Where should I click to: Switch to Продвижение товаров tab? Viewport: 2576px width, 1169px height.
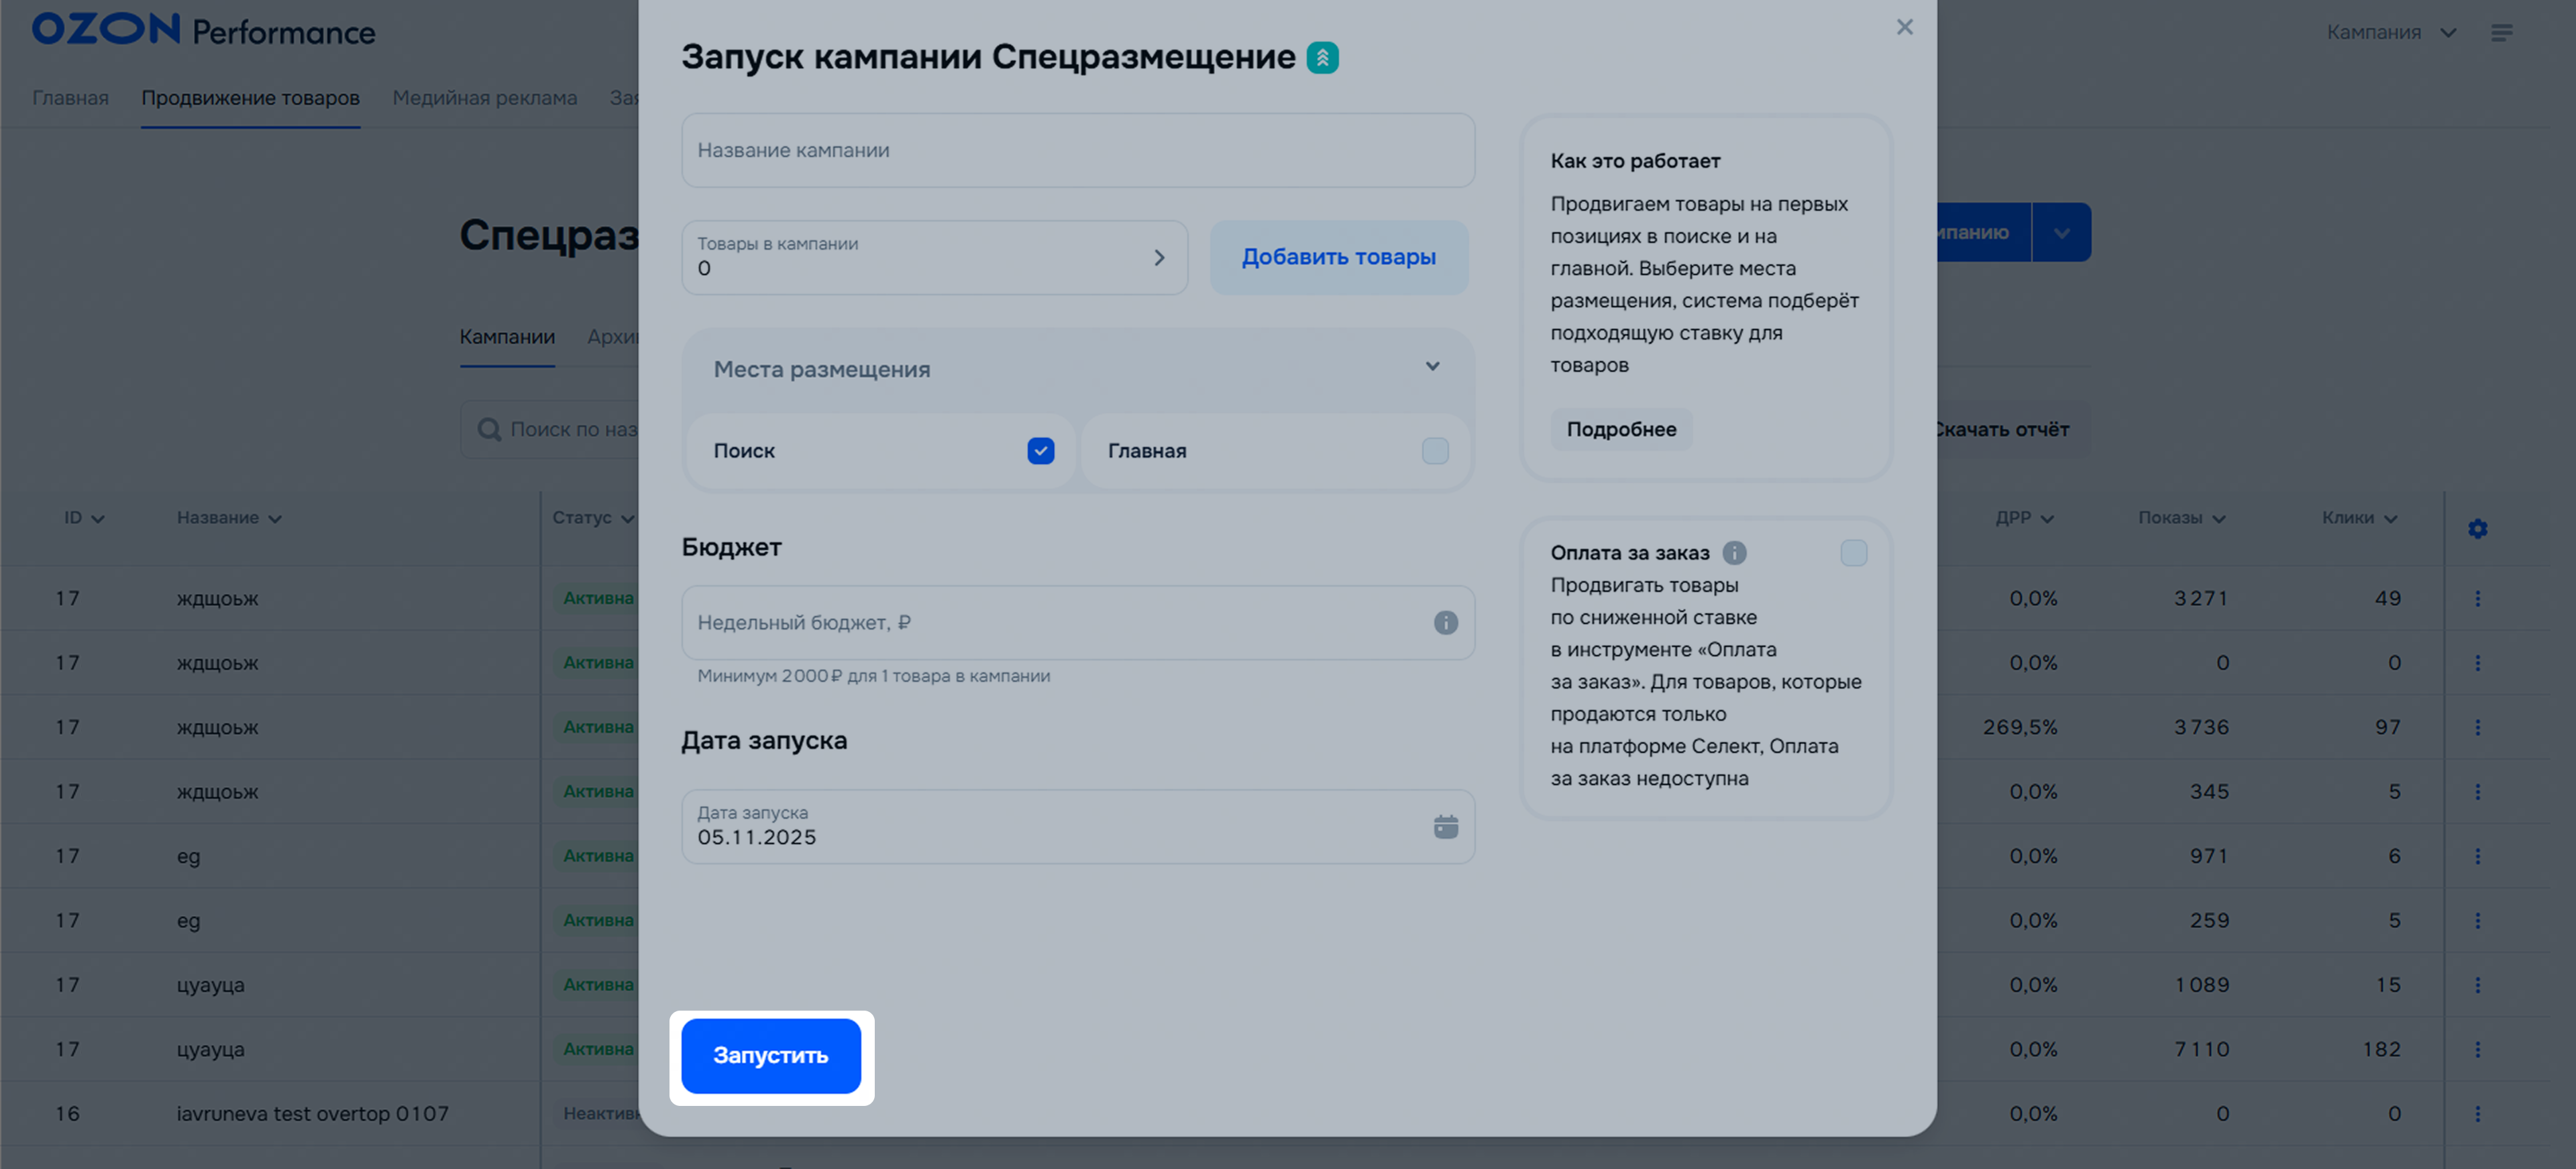tap(250, 98)
